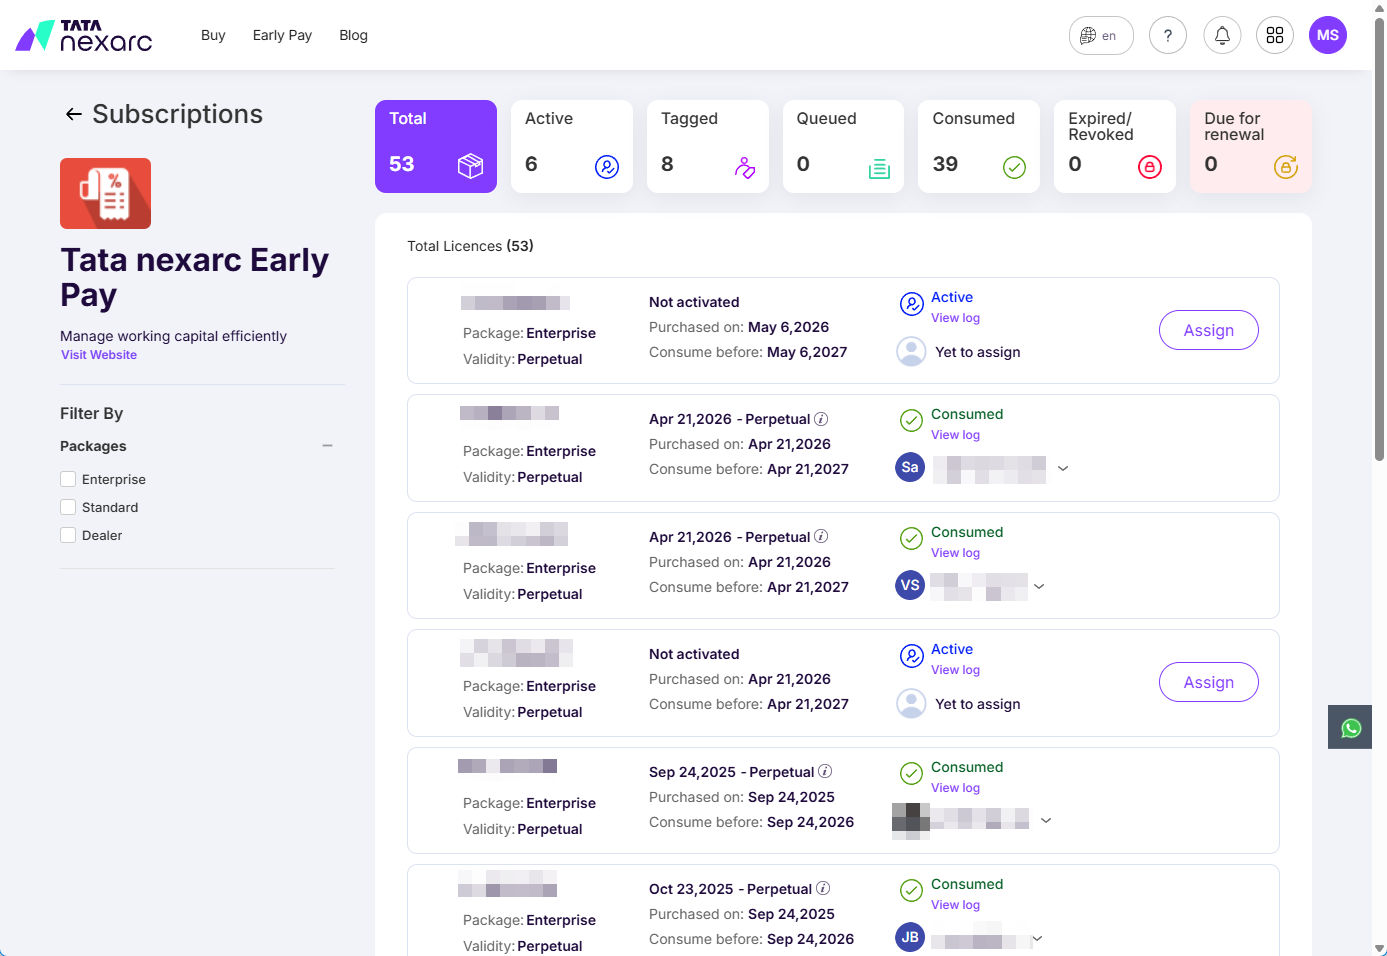View log for Oct 23,2025 - Perpetual licence
The image size is (1387, 956).
click(x=955, y=905)
